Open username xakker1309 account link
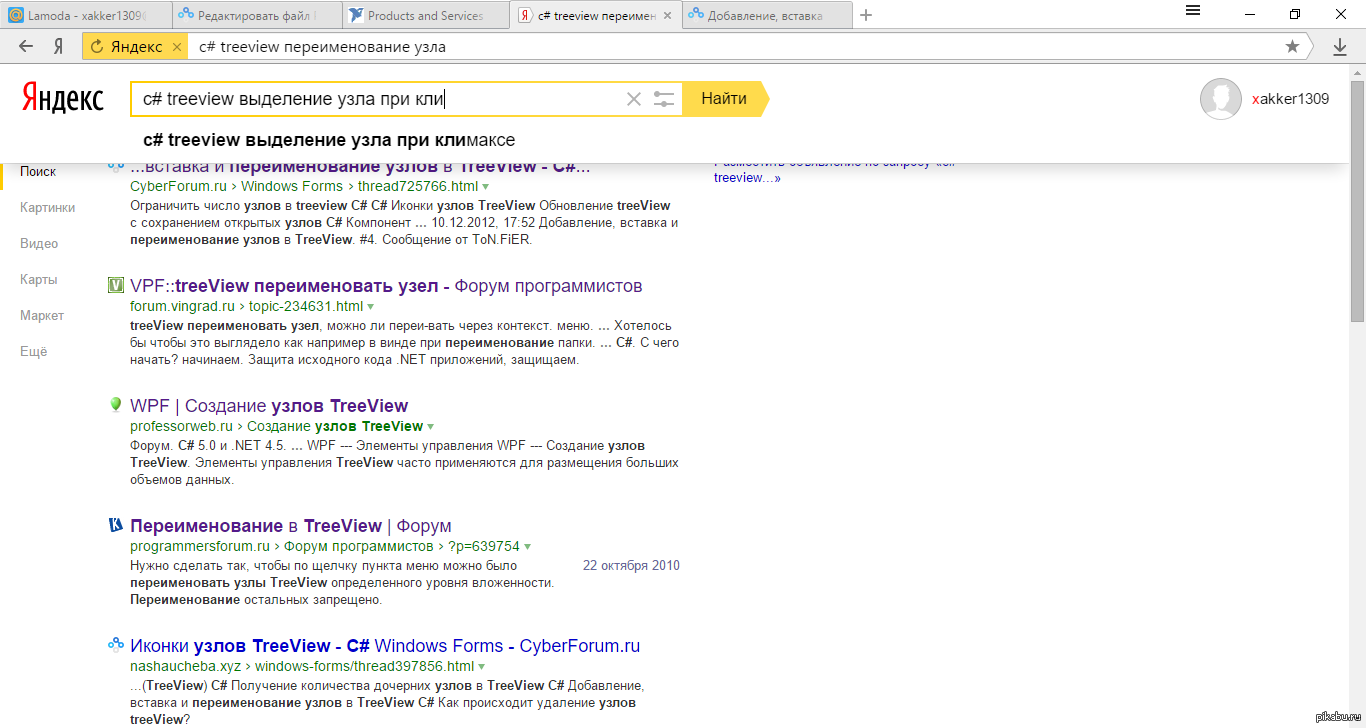Screen dimensions: 1366x728 pos(1290,99)
